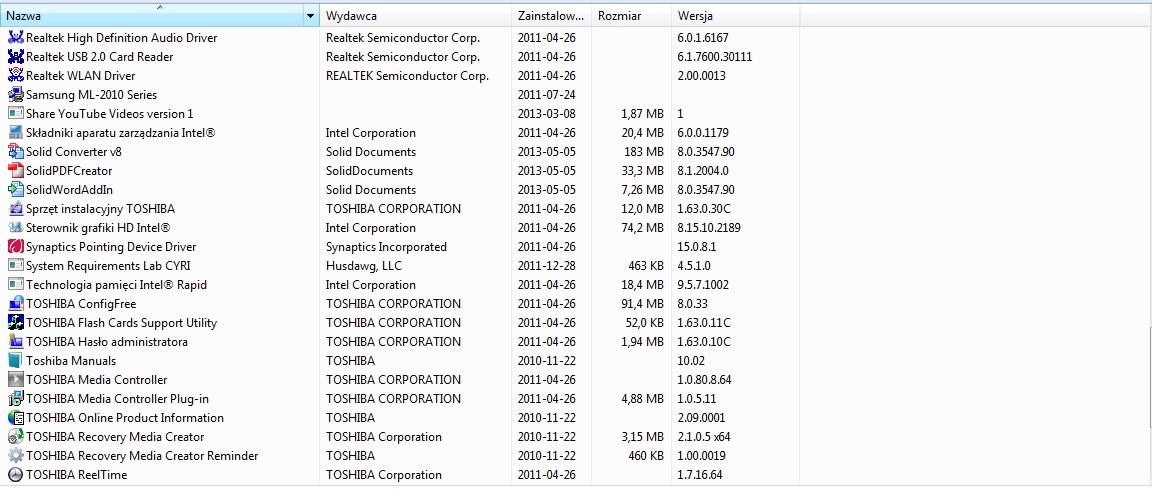This screenshot has height=498, width=1152.
Task: Click the Synaptics Incorporated publisher cell
Action: click(386, 247)
